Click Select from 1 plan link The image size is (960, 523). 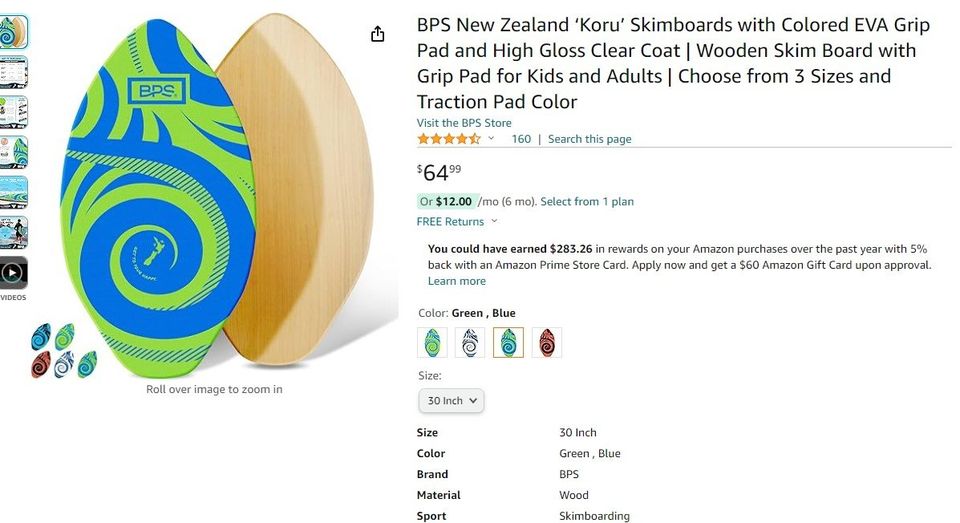(x=587, y=202)
